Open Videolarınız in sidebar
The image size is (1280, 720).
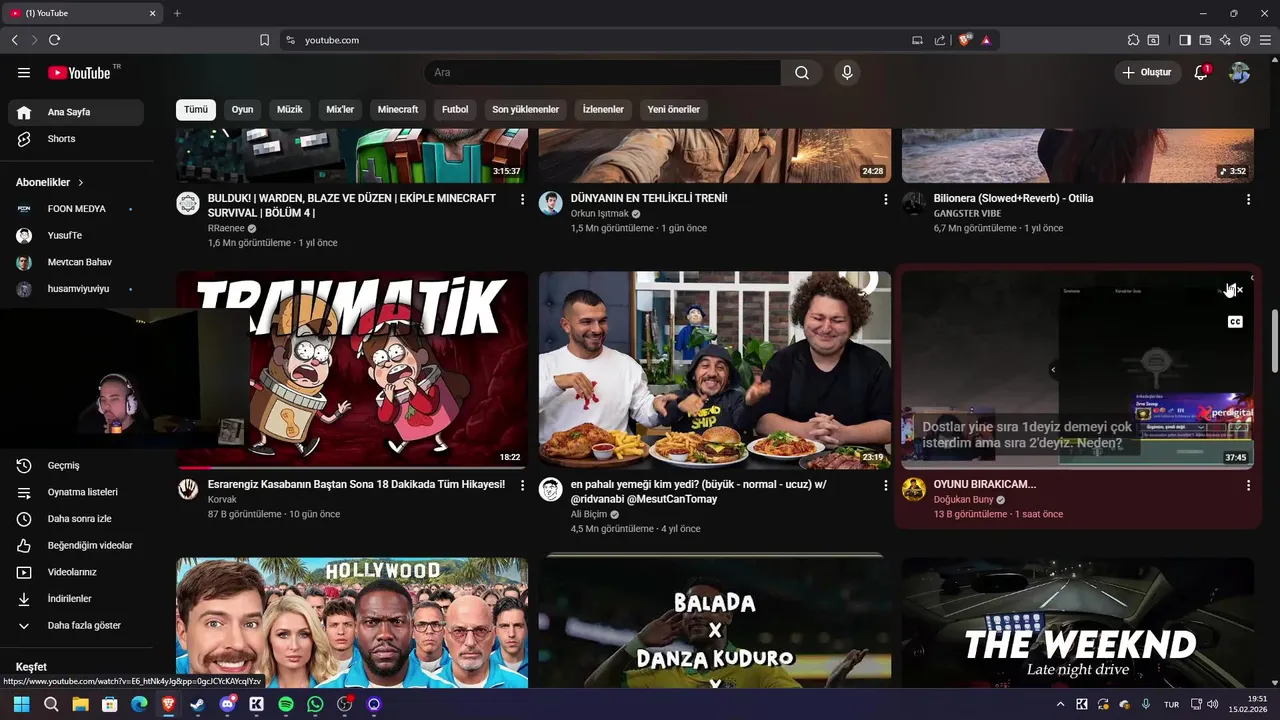(x=76, y=572)
